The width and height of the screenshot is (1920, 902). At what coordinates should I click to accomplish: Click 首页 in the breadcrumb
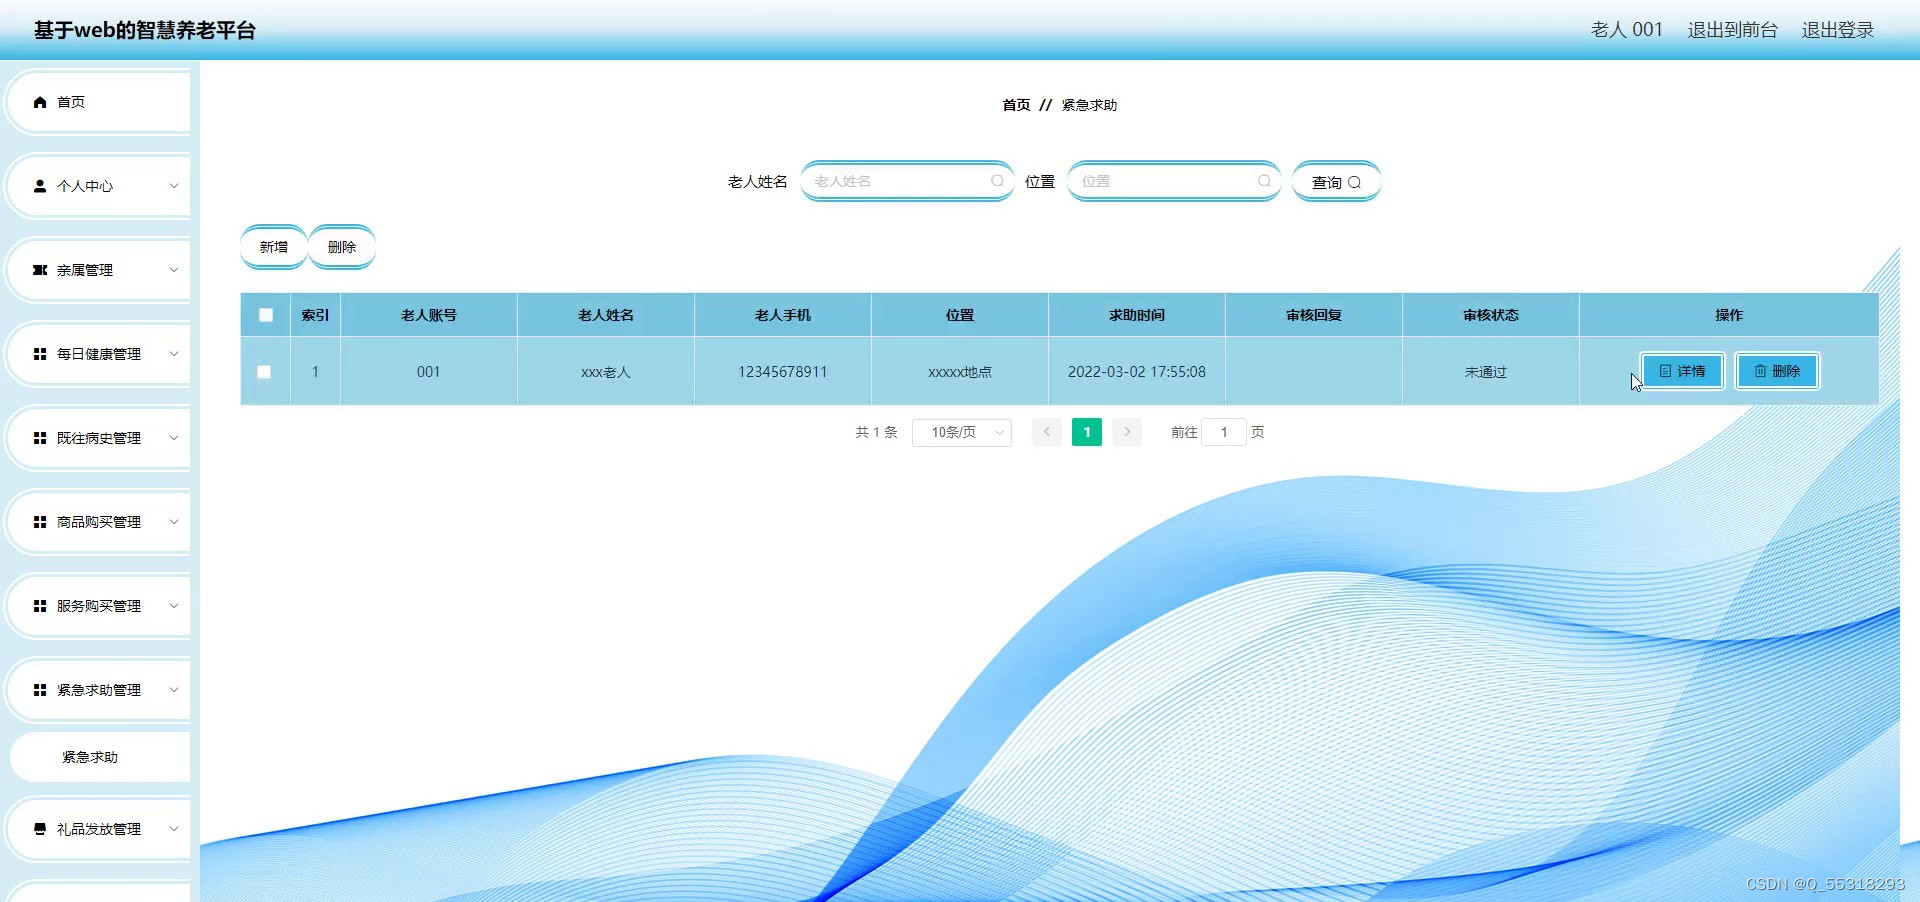(x=1016, y=105)
